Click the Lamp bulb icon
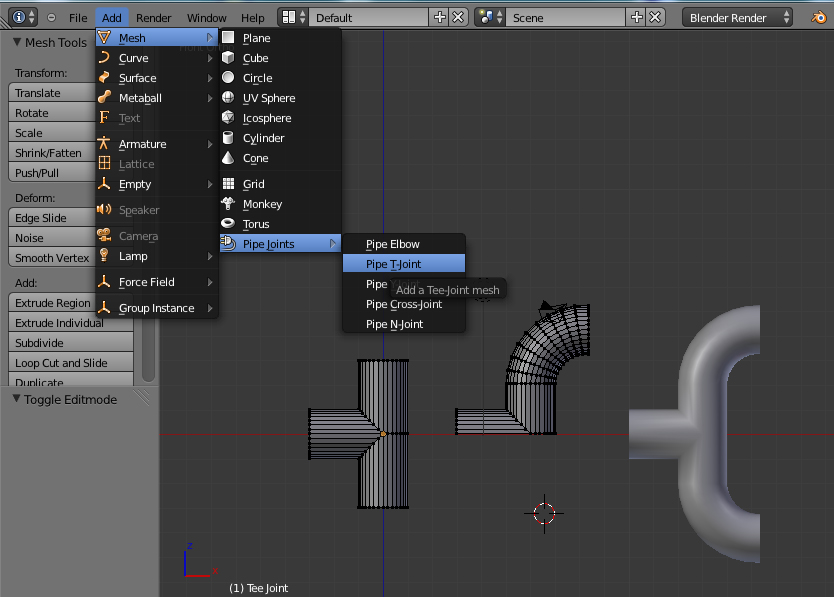Image resolution: width=834 pixels, height=597 pixels. point(104,255)
